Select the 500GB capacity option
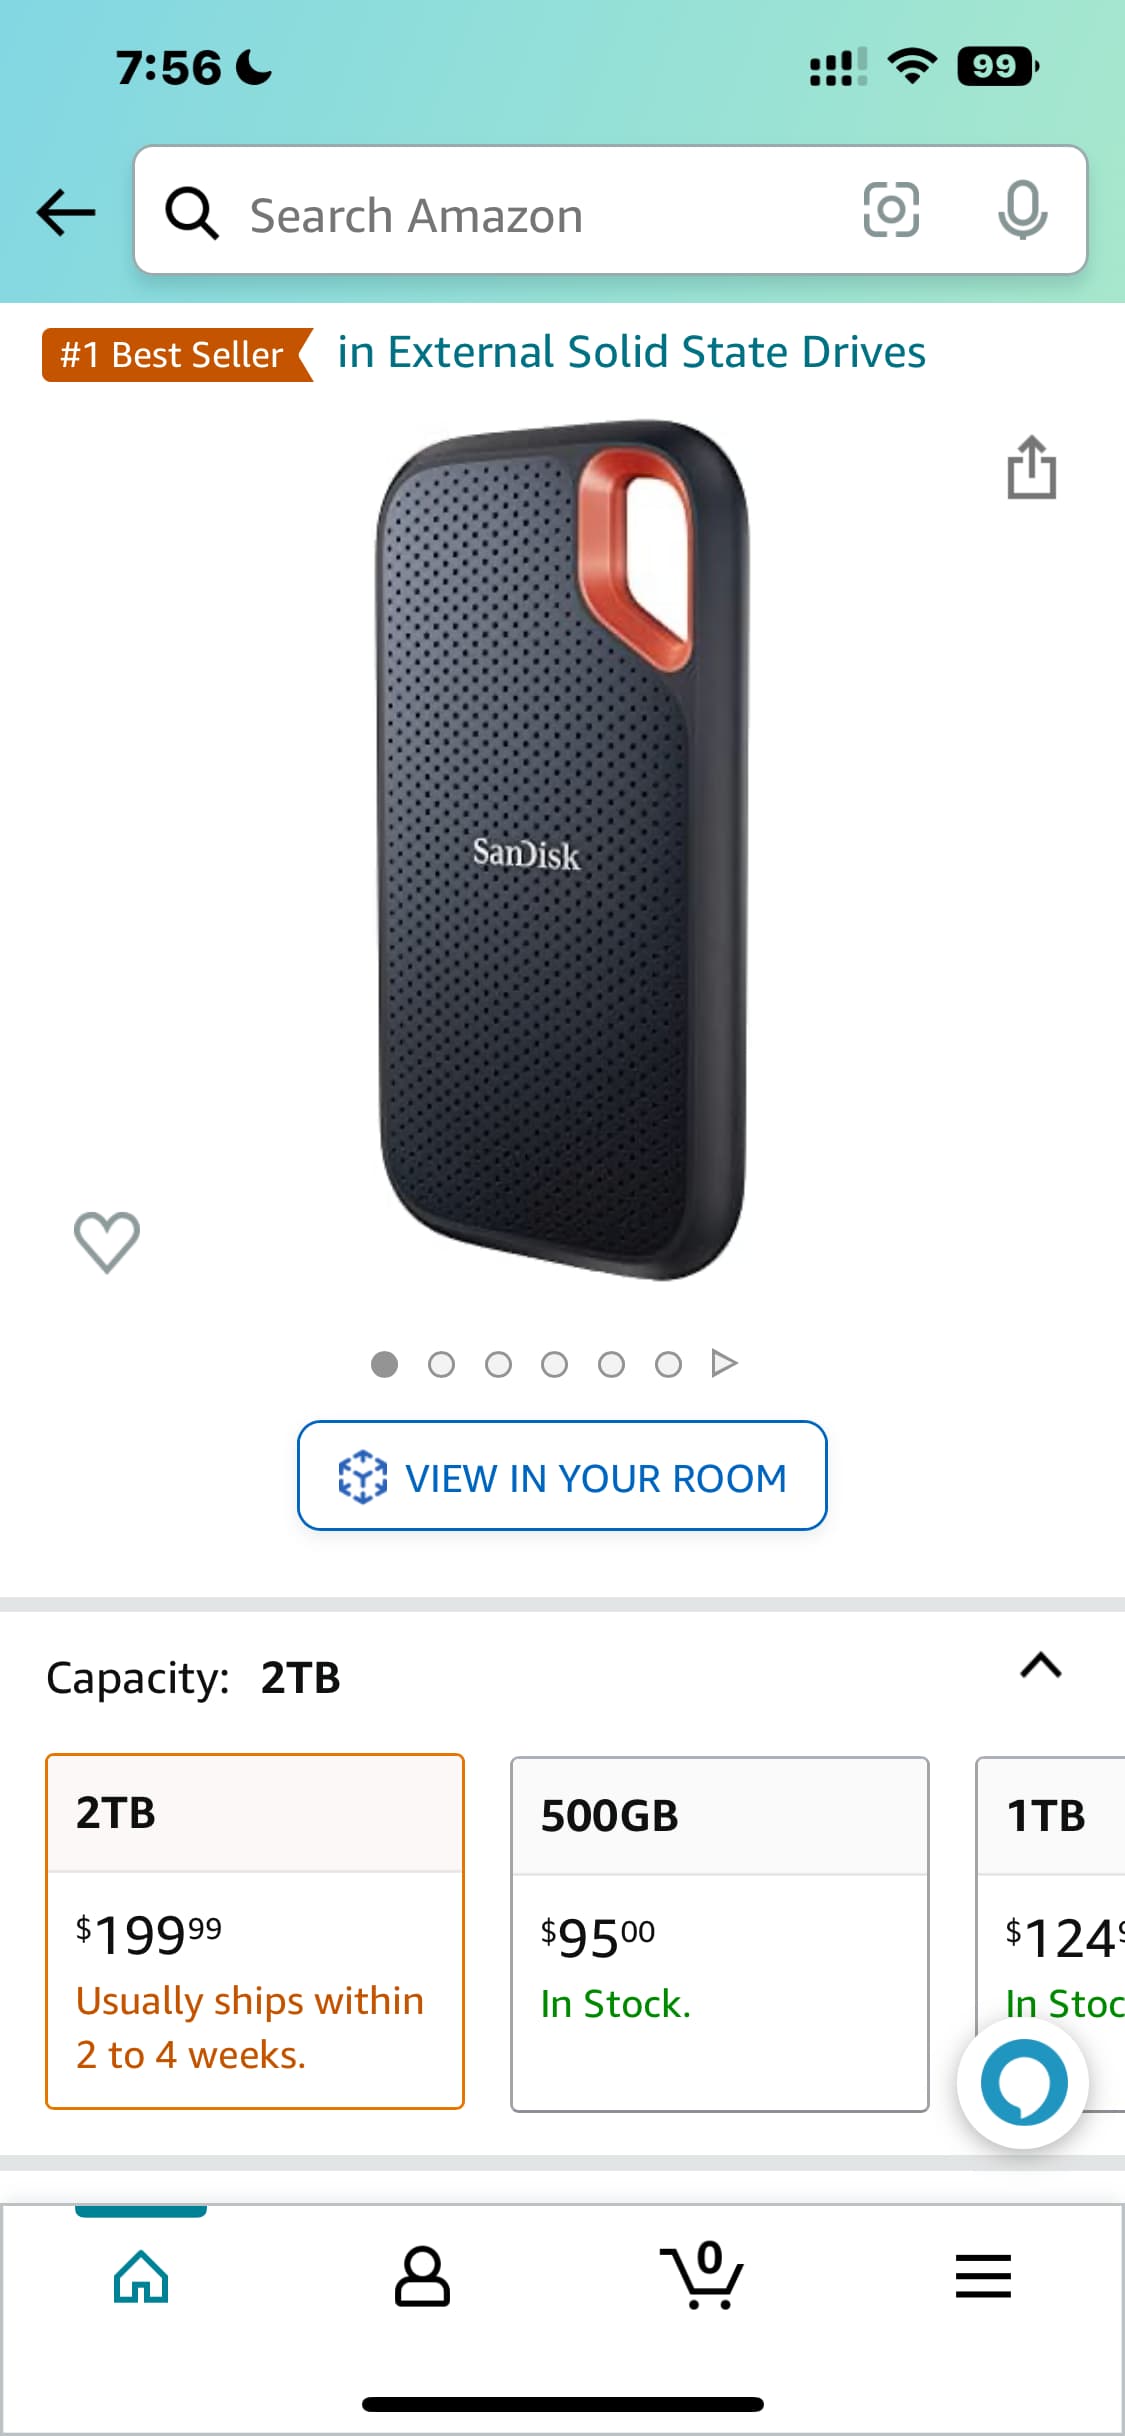The width and height of the screenshot is (1125, 2436). 719,1933
